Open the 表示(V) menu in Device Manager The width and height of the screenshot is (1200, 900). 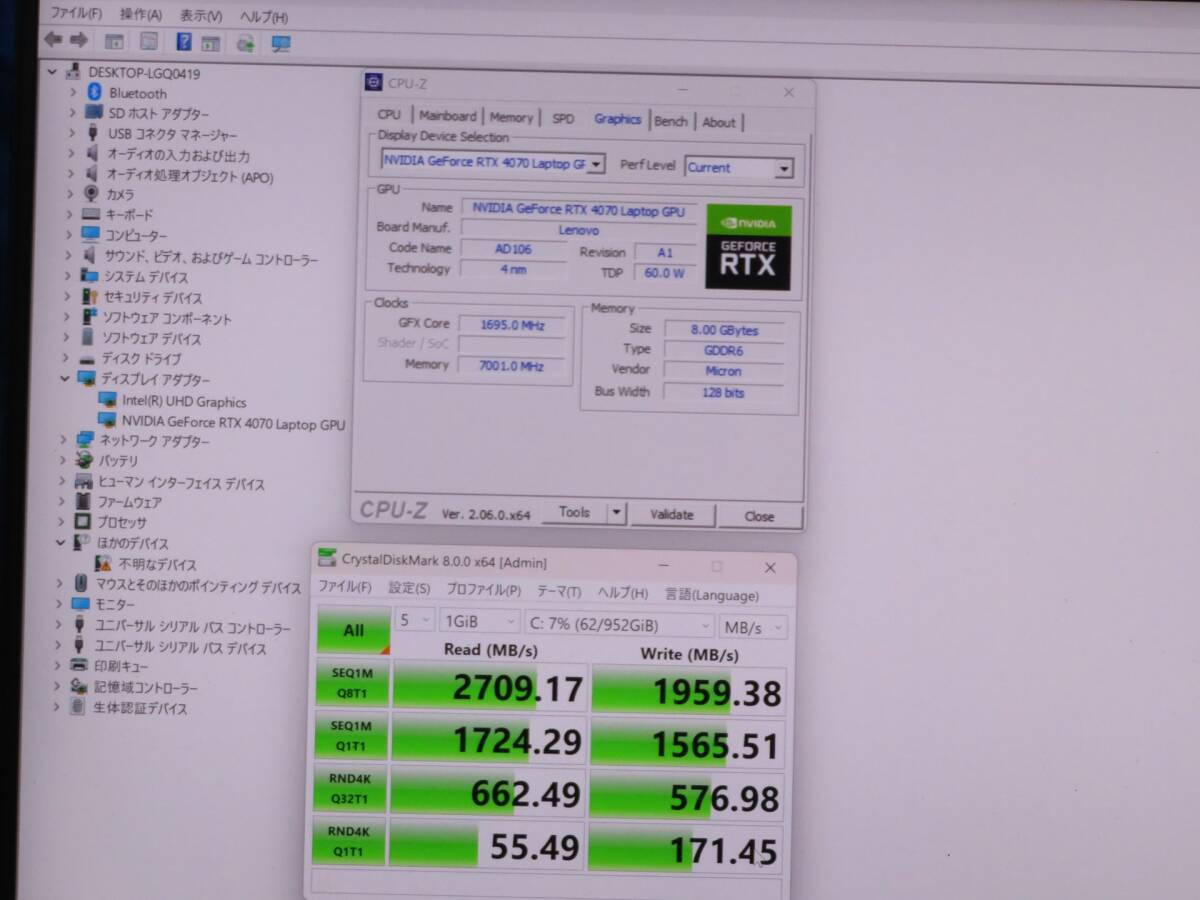pos(201,15)
